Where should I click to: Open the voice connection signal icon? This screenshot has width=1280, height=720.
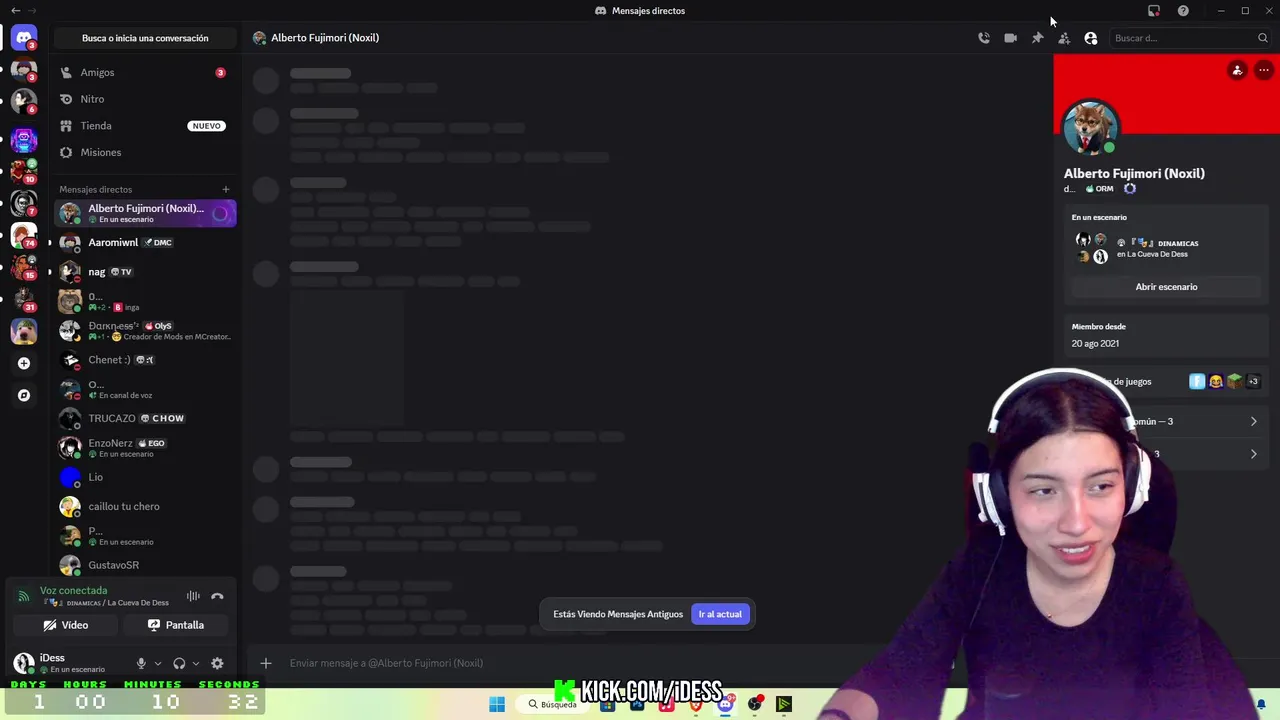click(24, 596)
